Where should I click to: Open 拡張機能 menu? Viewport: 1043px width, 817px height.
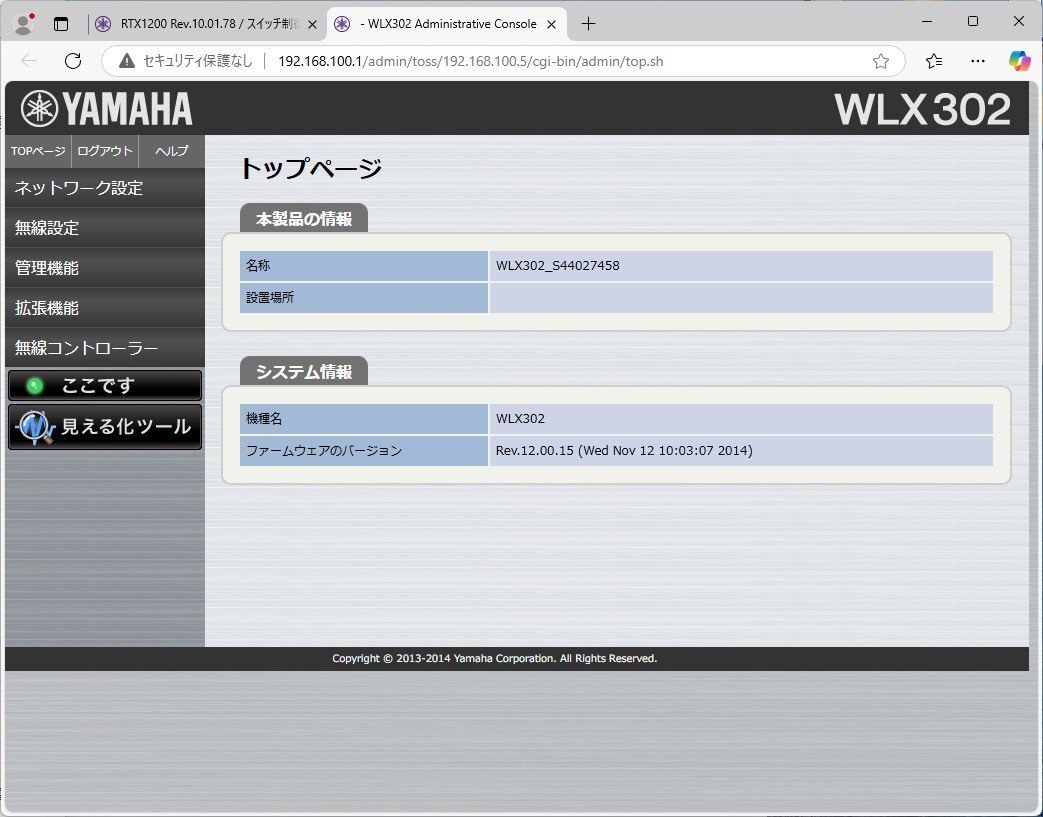tap(105, 307)
